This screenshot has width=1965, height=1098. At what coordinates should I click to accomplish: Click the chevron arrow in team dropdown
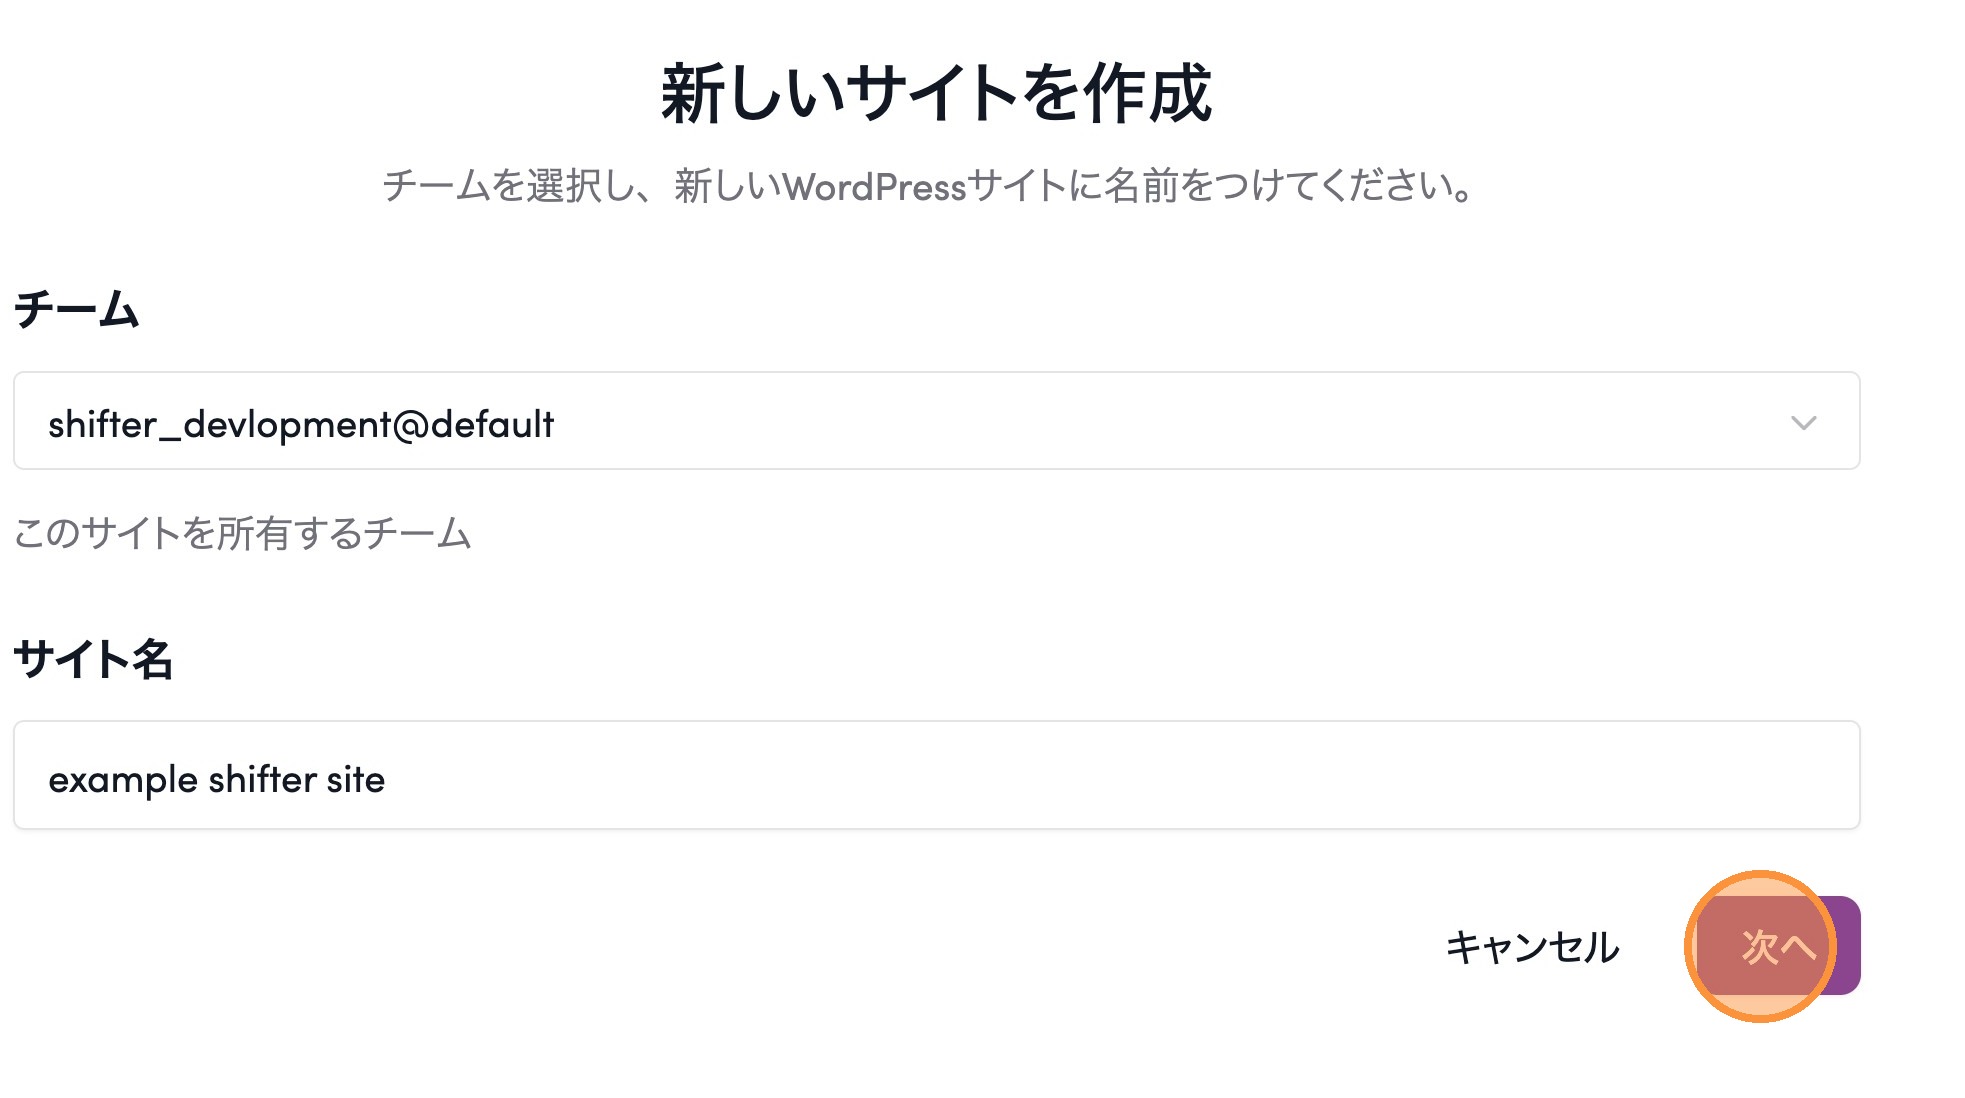click(1803, 422)
